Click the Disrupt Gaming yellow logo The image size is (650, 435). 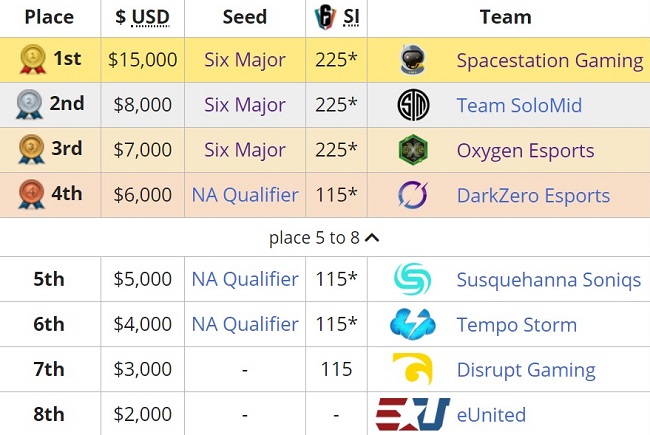413,369
